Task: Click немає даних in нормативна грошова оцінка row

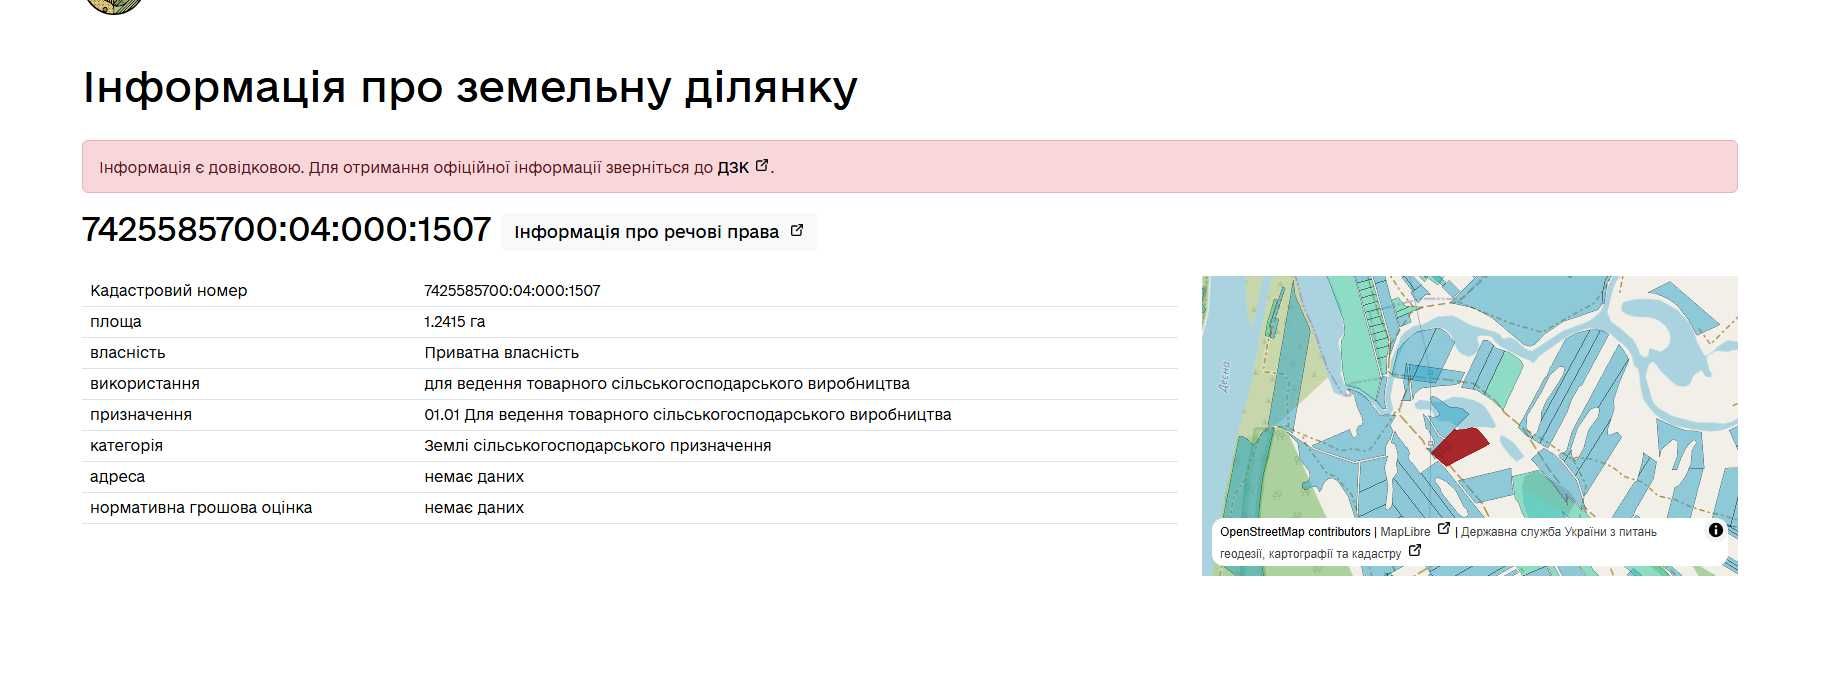Action: point(474,507)
